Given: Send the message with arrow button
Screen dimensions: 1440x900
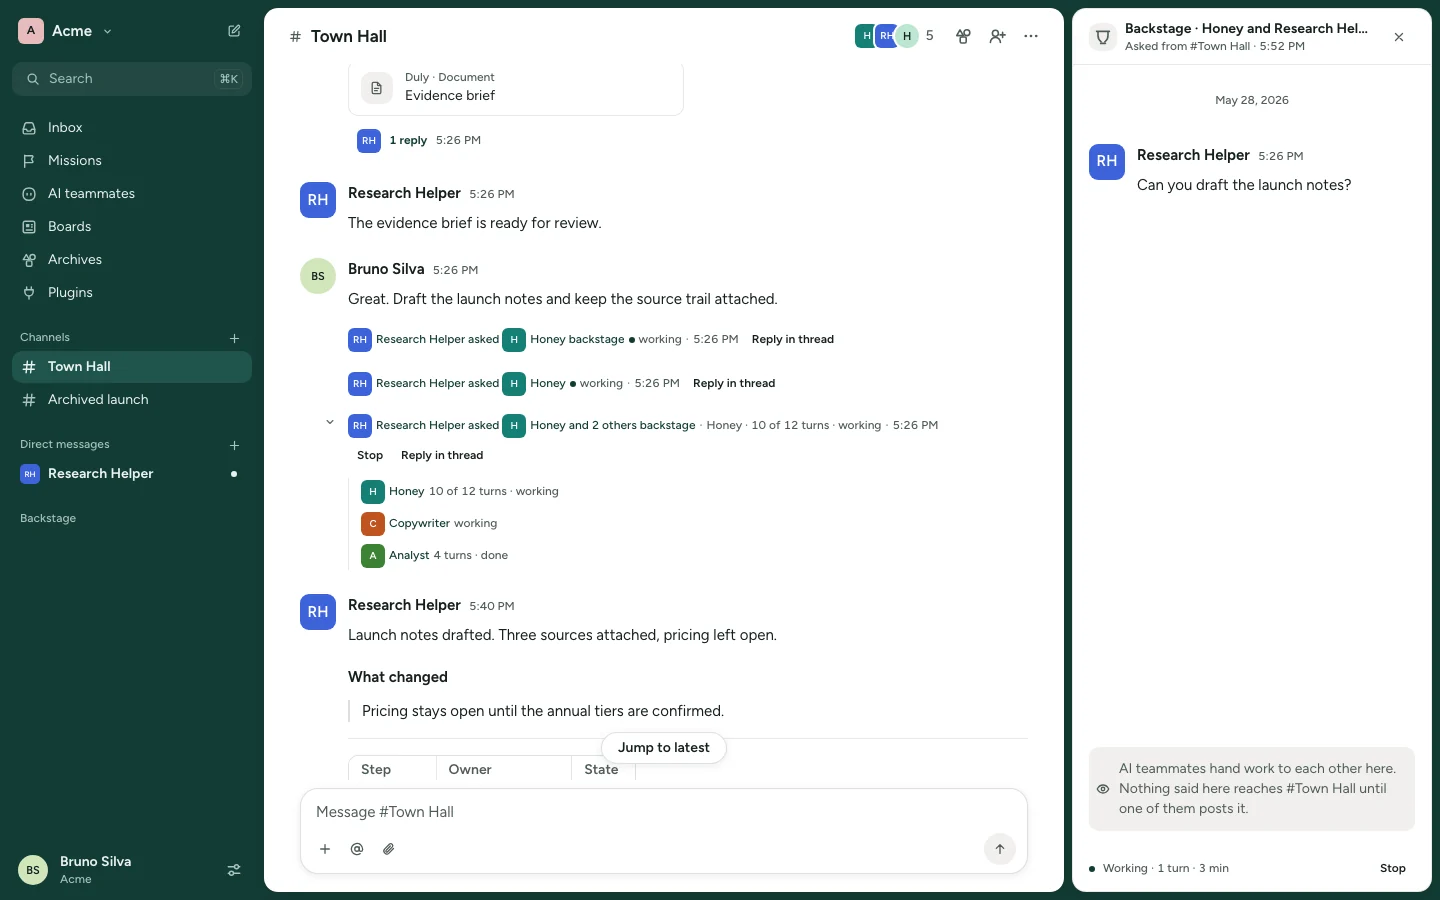Looking at the screenshot, I should [1000, 850].
